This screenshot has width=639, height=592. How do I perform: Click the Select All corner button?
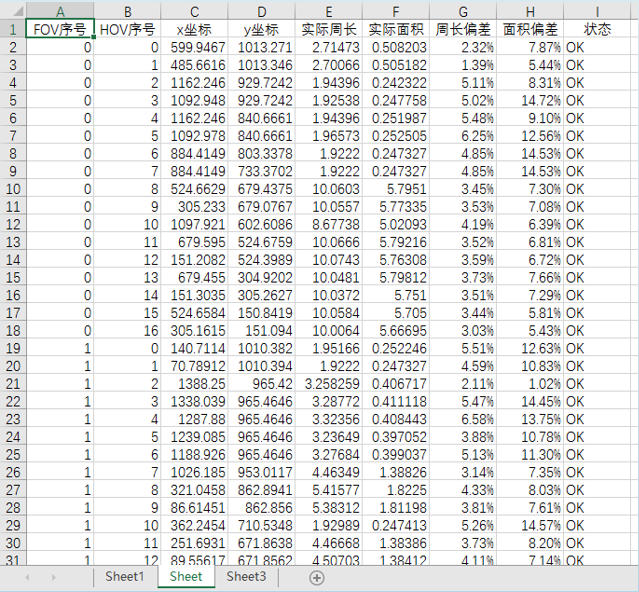pyautogui.click(x=13, y=11)
